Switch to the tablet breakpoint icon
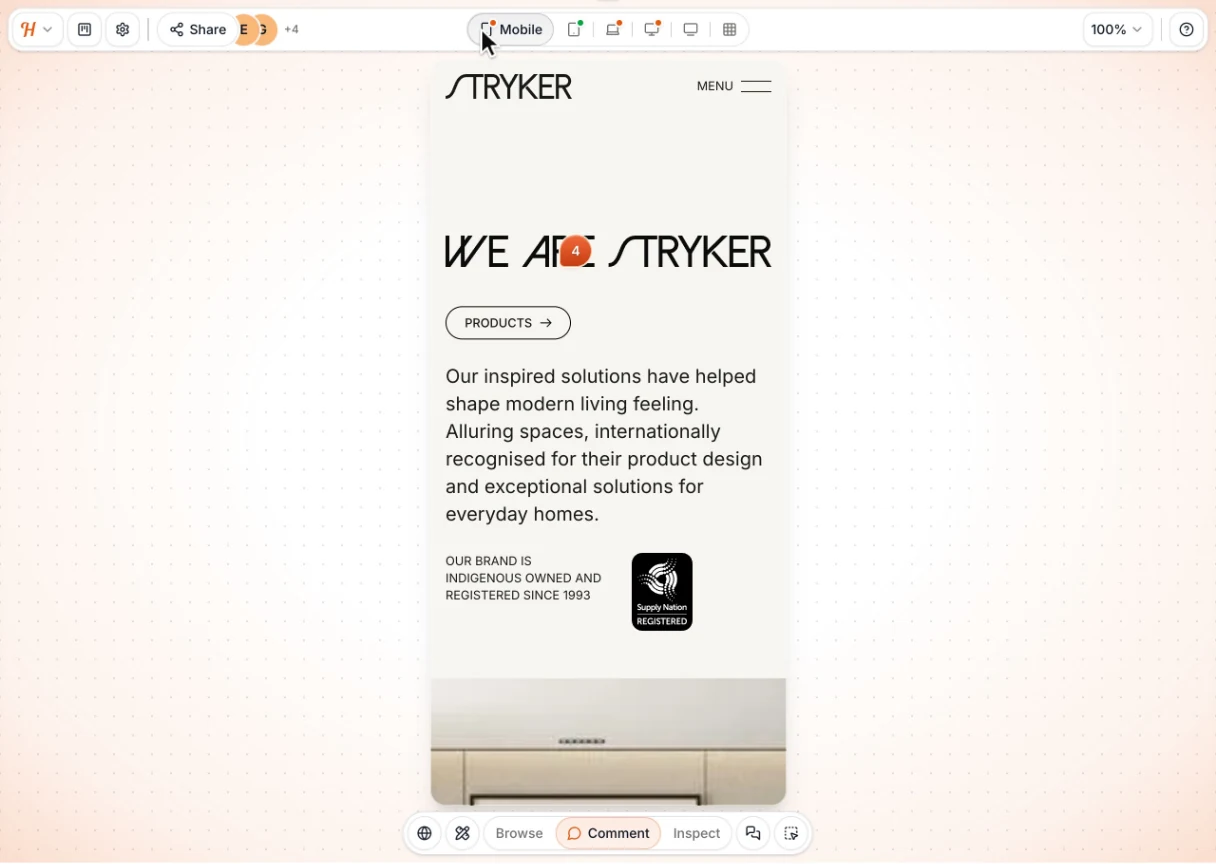This screenshot has width=1216, height=864. tap(575, 30)
